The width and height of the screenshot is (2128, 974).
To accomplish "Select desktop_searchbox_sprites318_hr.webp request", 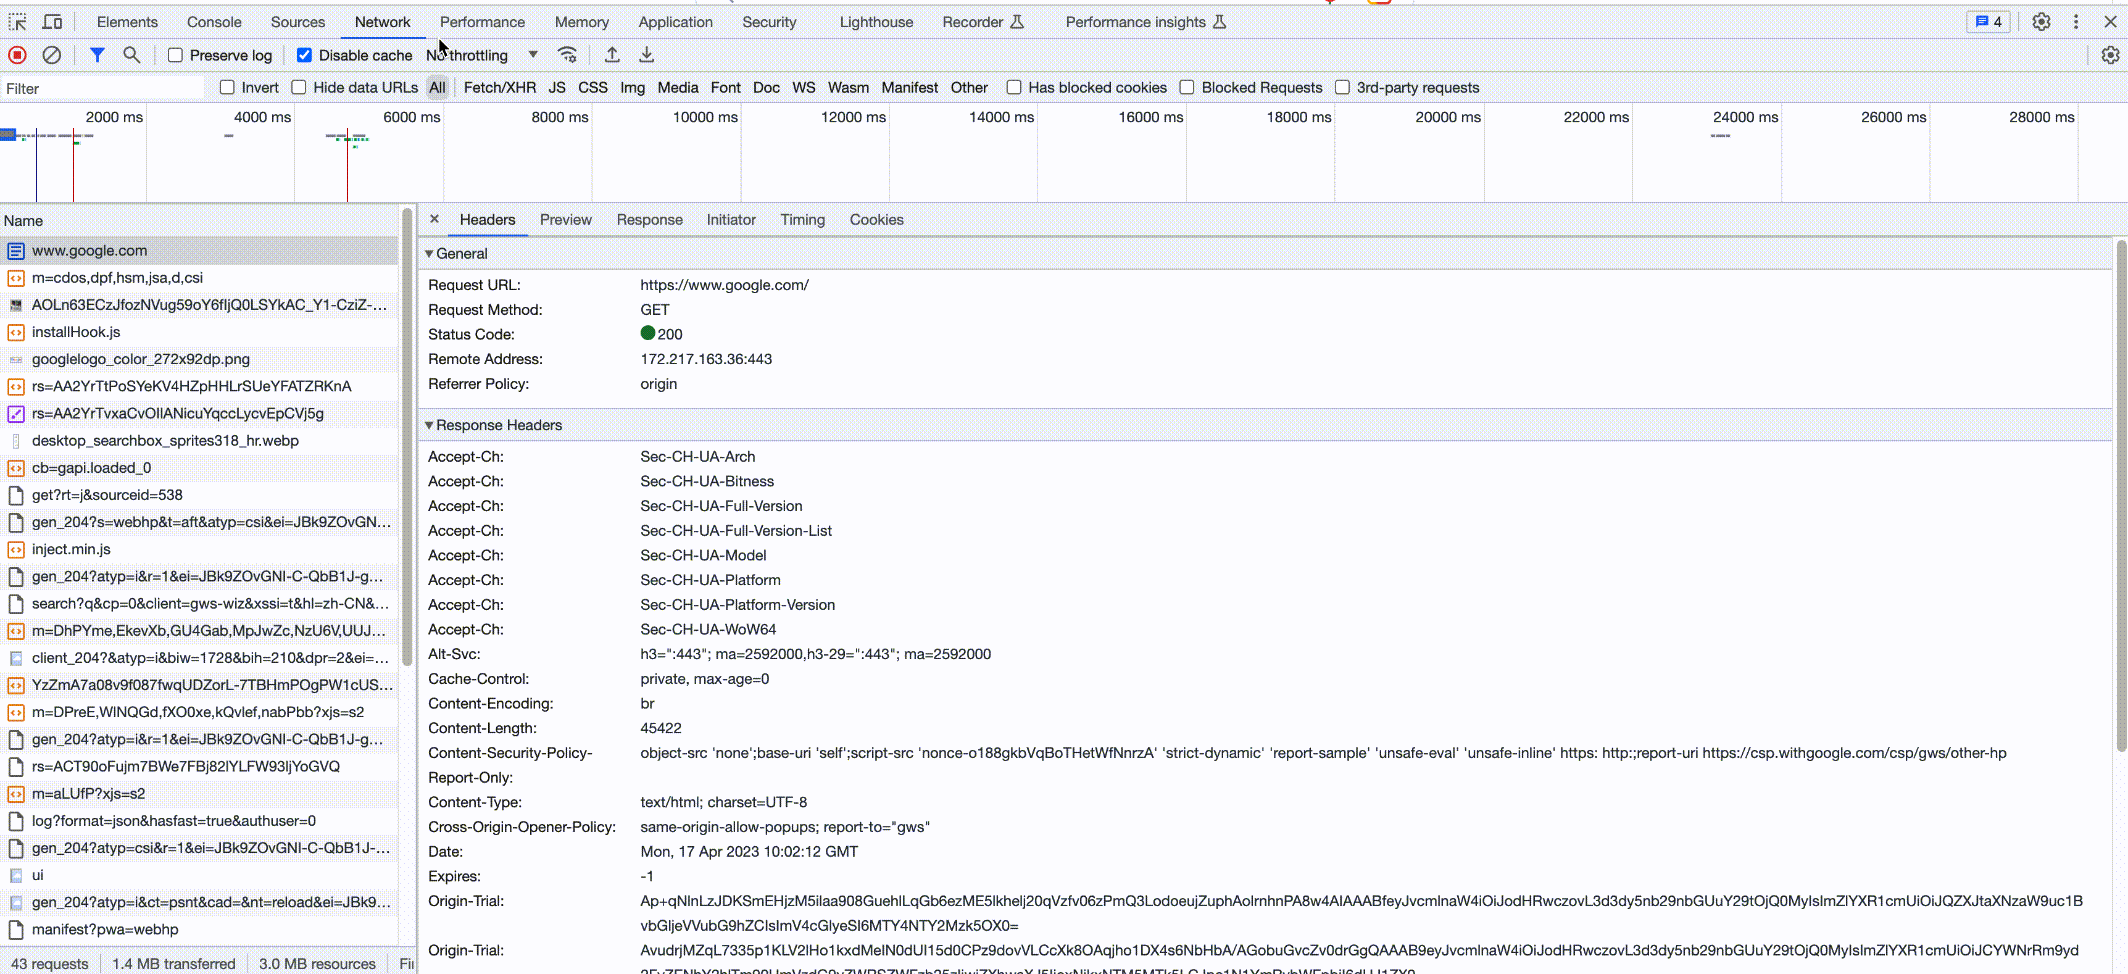I will 200,441.
